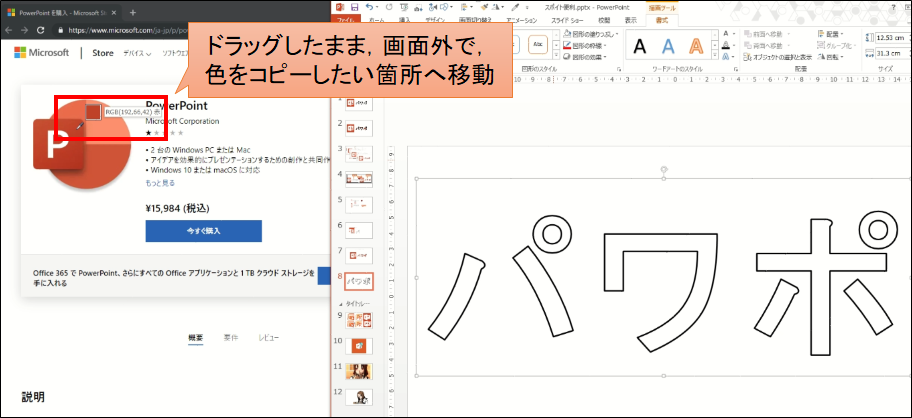Switch to the View (表示) tab
The image size is (912, 418).
(630, 20)
